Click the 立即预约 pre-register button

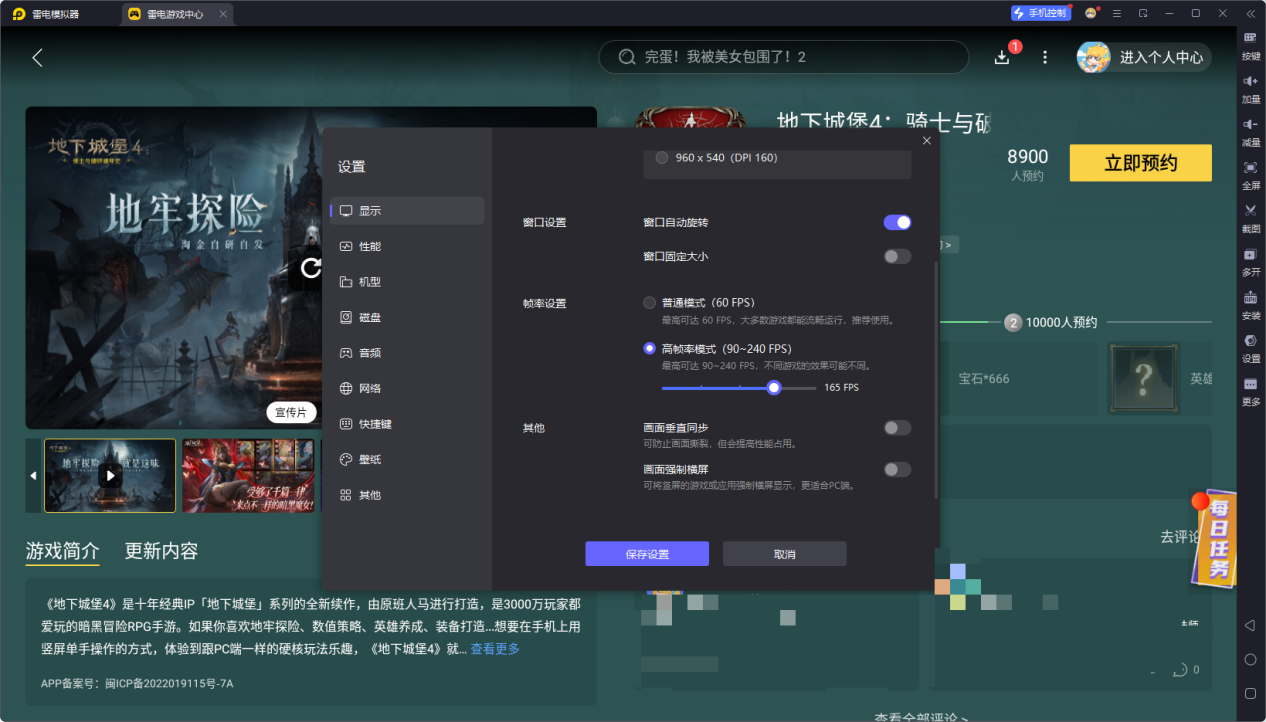1140,162
